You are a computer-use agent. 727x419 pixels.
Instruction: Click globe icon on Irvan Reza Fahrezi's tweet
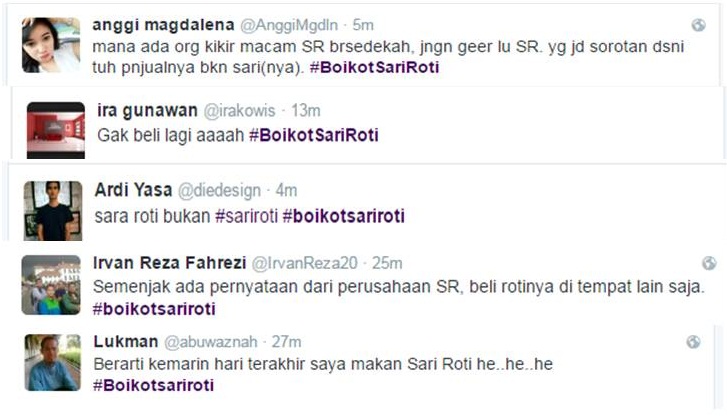pos(708,263)
